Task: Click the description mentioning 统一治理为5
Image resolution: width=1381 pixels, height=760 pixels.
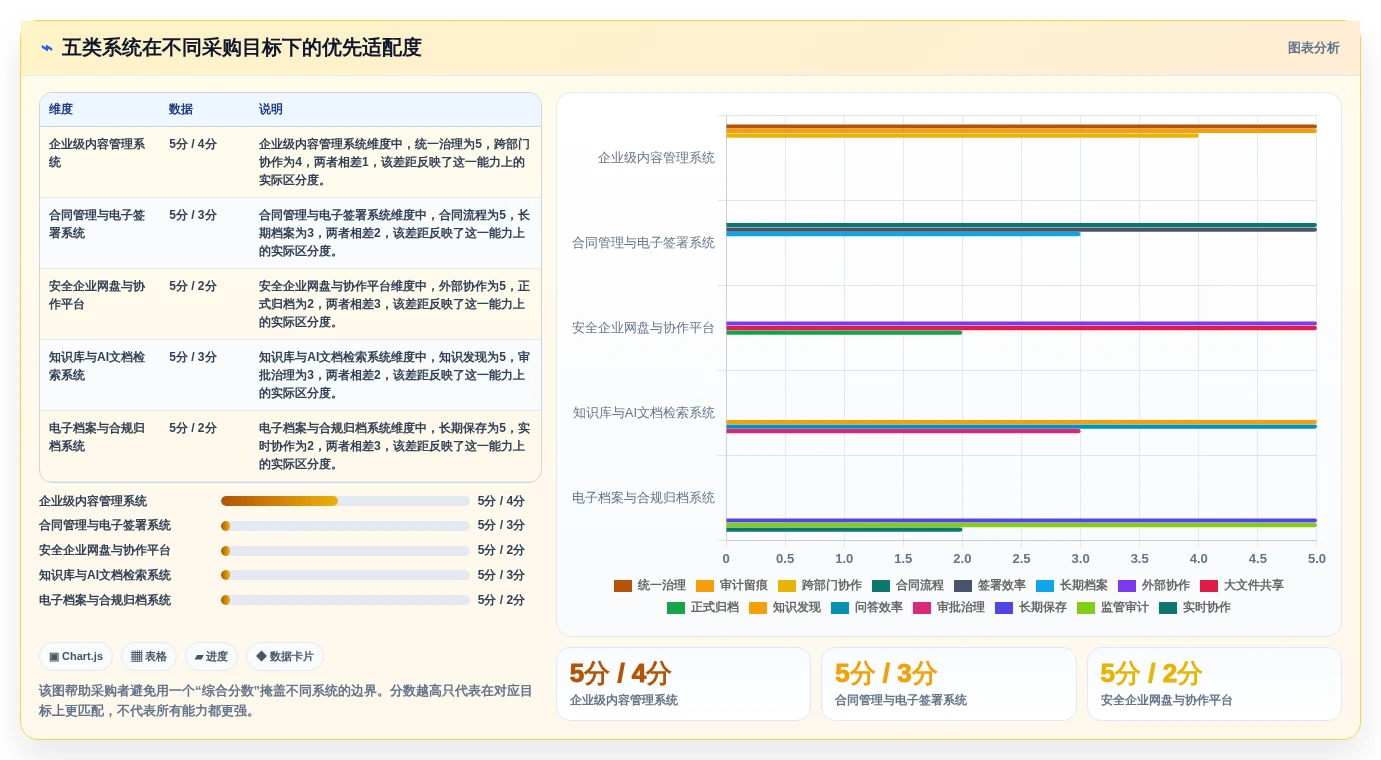Action: click(395, 162)
